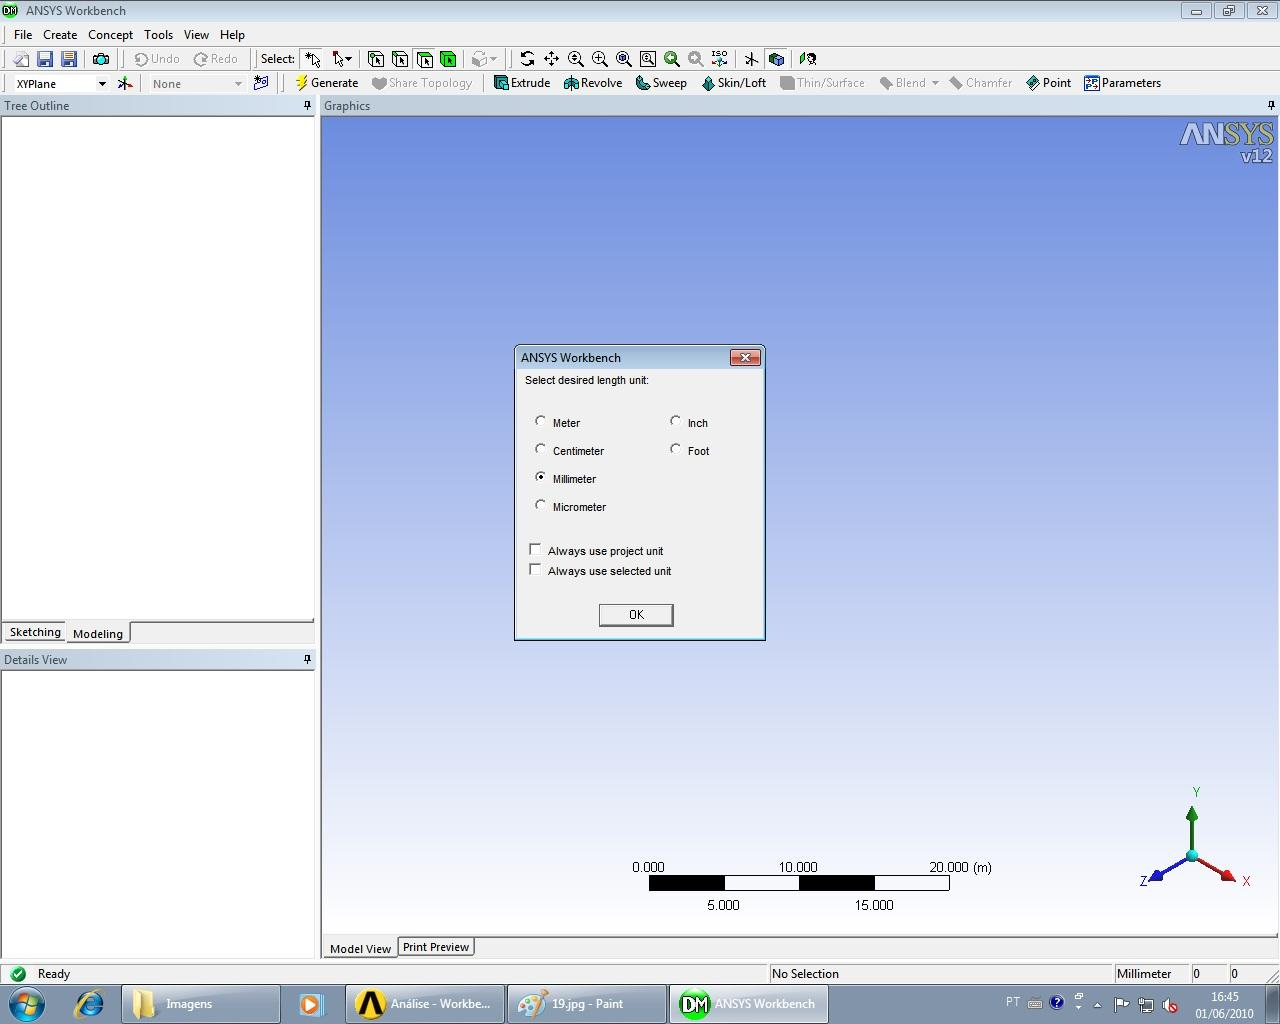Close the ANSYS Workbench unit dialog

click(745, 357)
